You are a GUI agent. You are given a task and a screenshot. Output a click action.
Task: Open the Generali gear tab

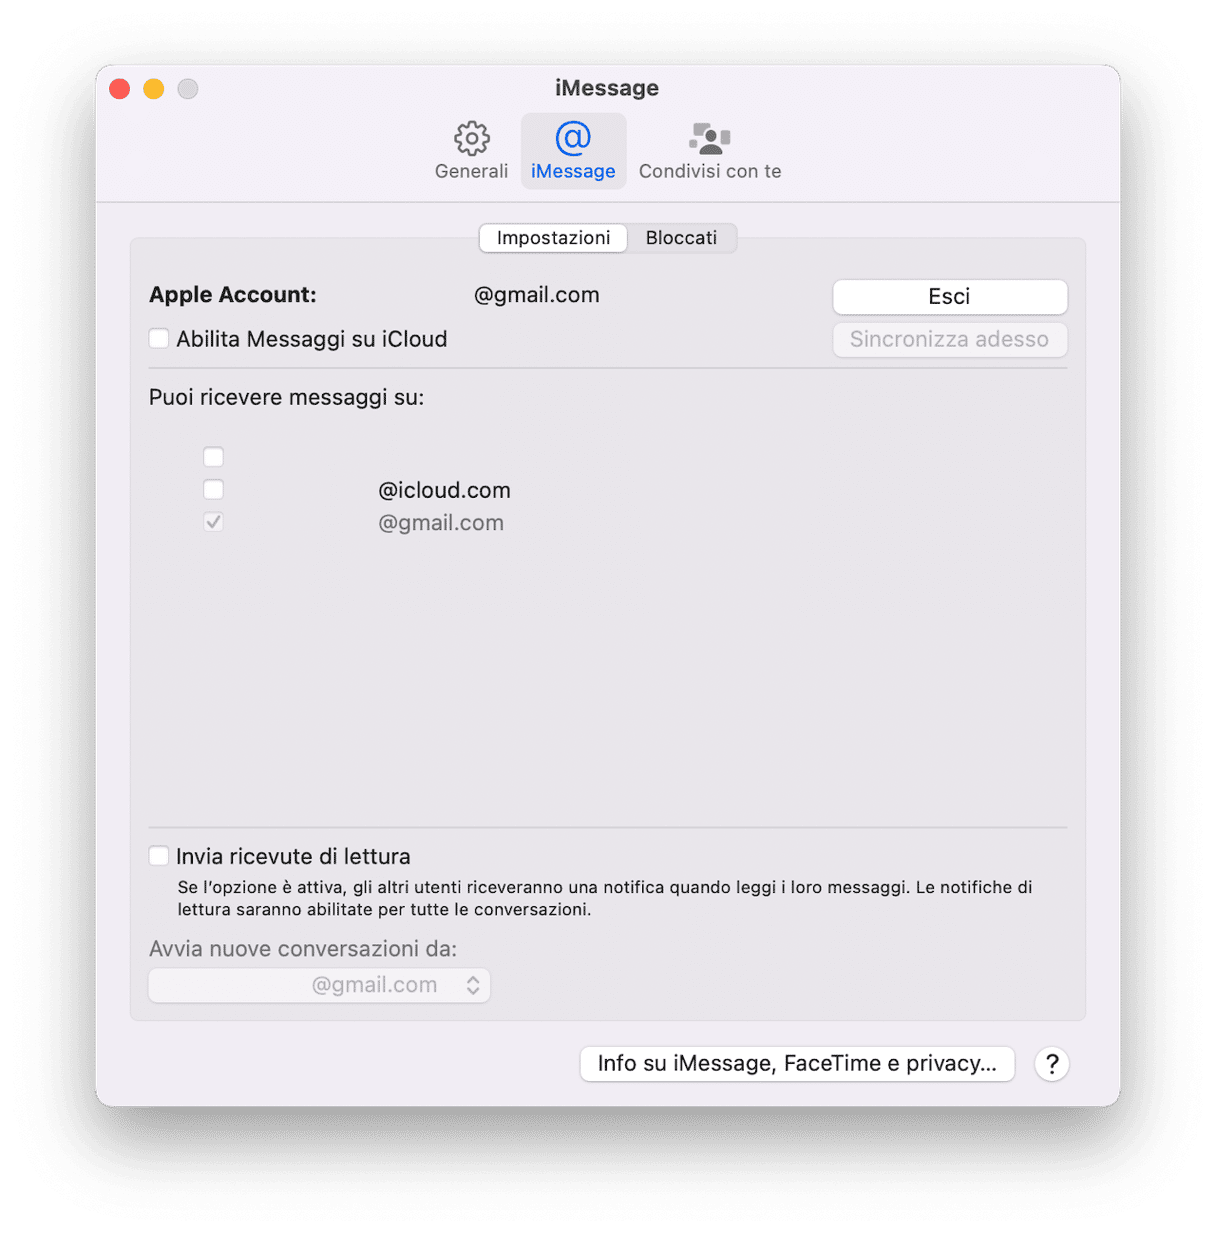pyautogui.click(x=471, y=151)
